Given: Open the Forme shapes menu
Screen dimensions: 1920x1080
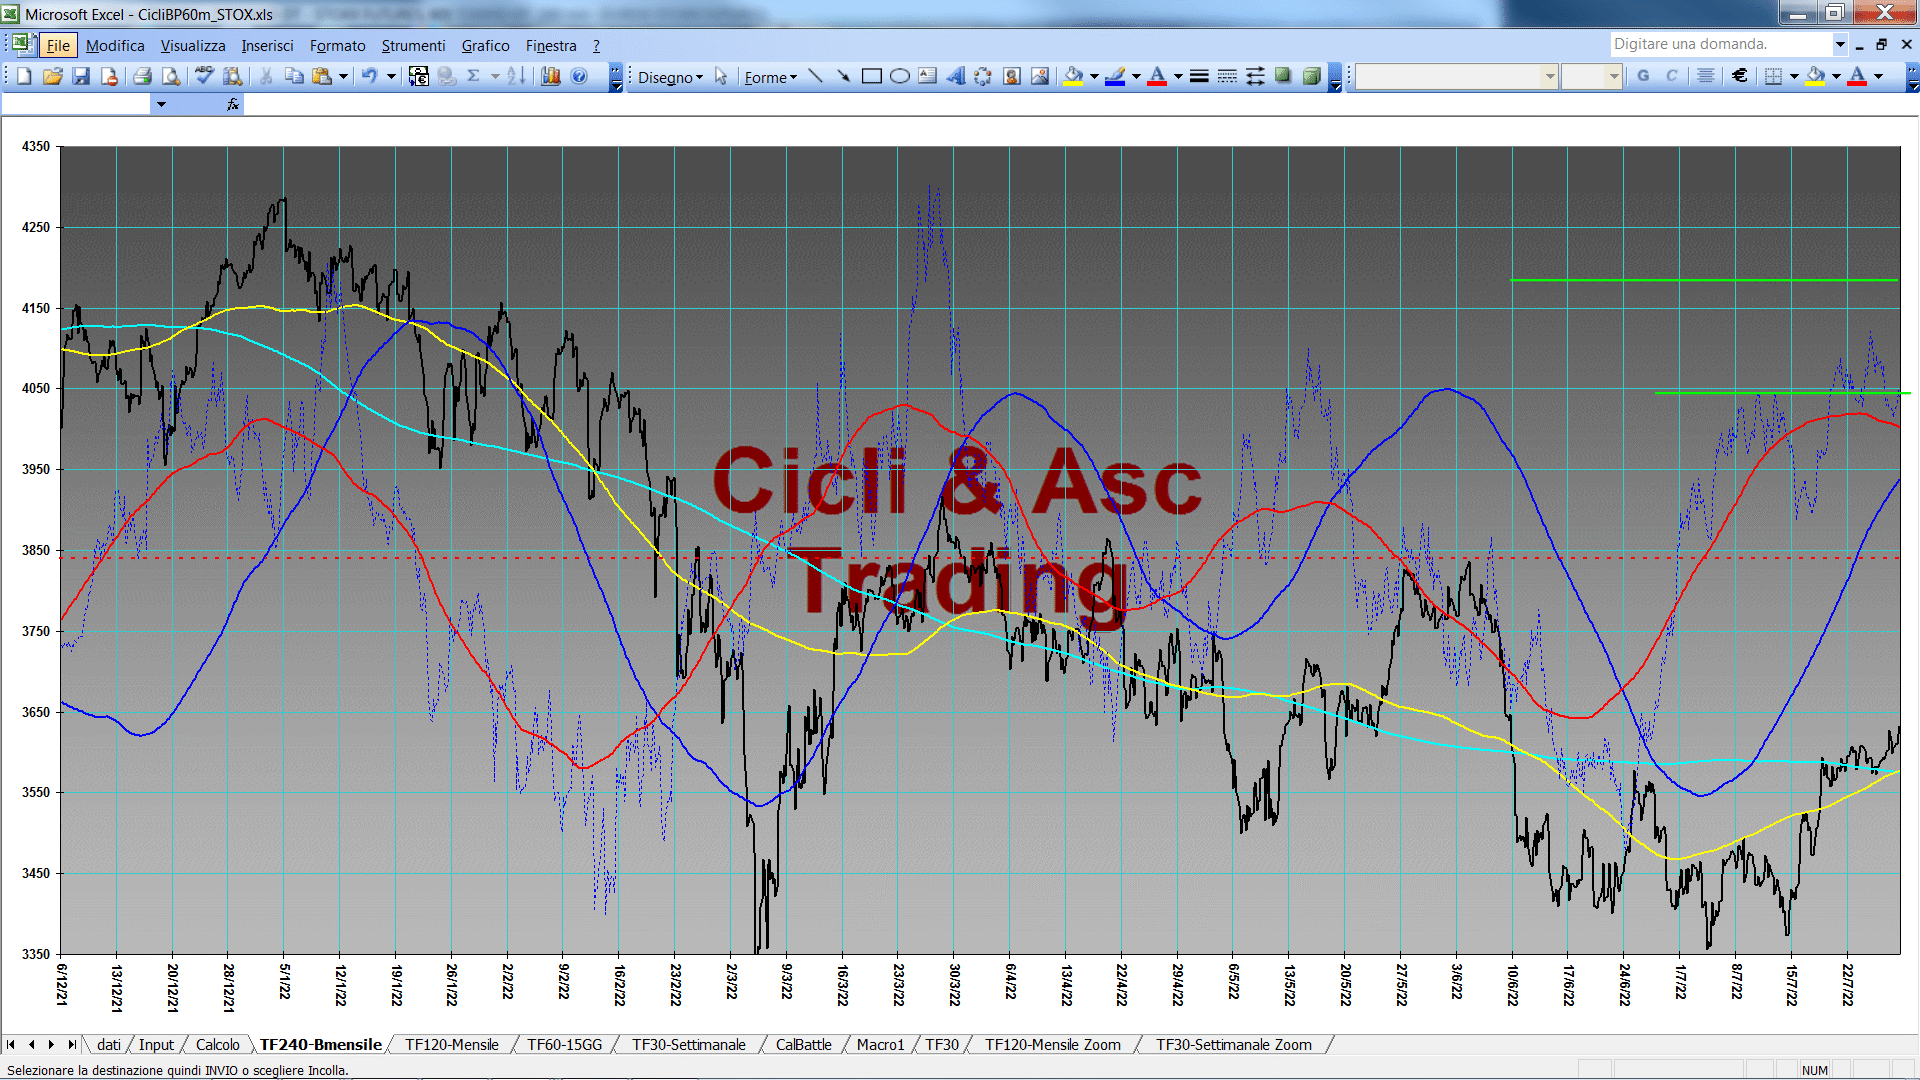Looking at the screenshot, I should coord(770,77).
